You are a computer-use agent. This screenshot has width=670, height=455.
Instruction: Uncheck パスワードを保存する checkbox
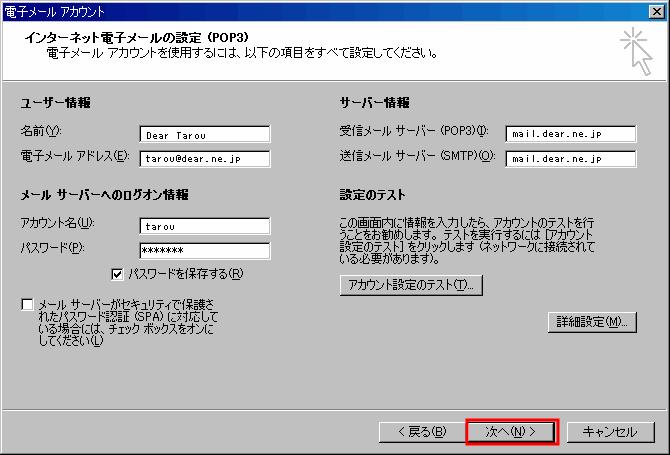point(117,274)
